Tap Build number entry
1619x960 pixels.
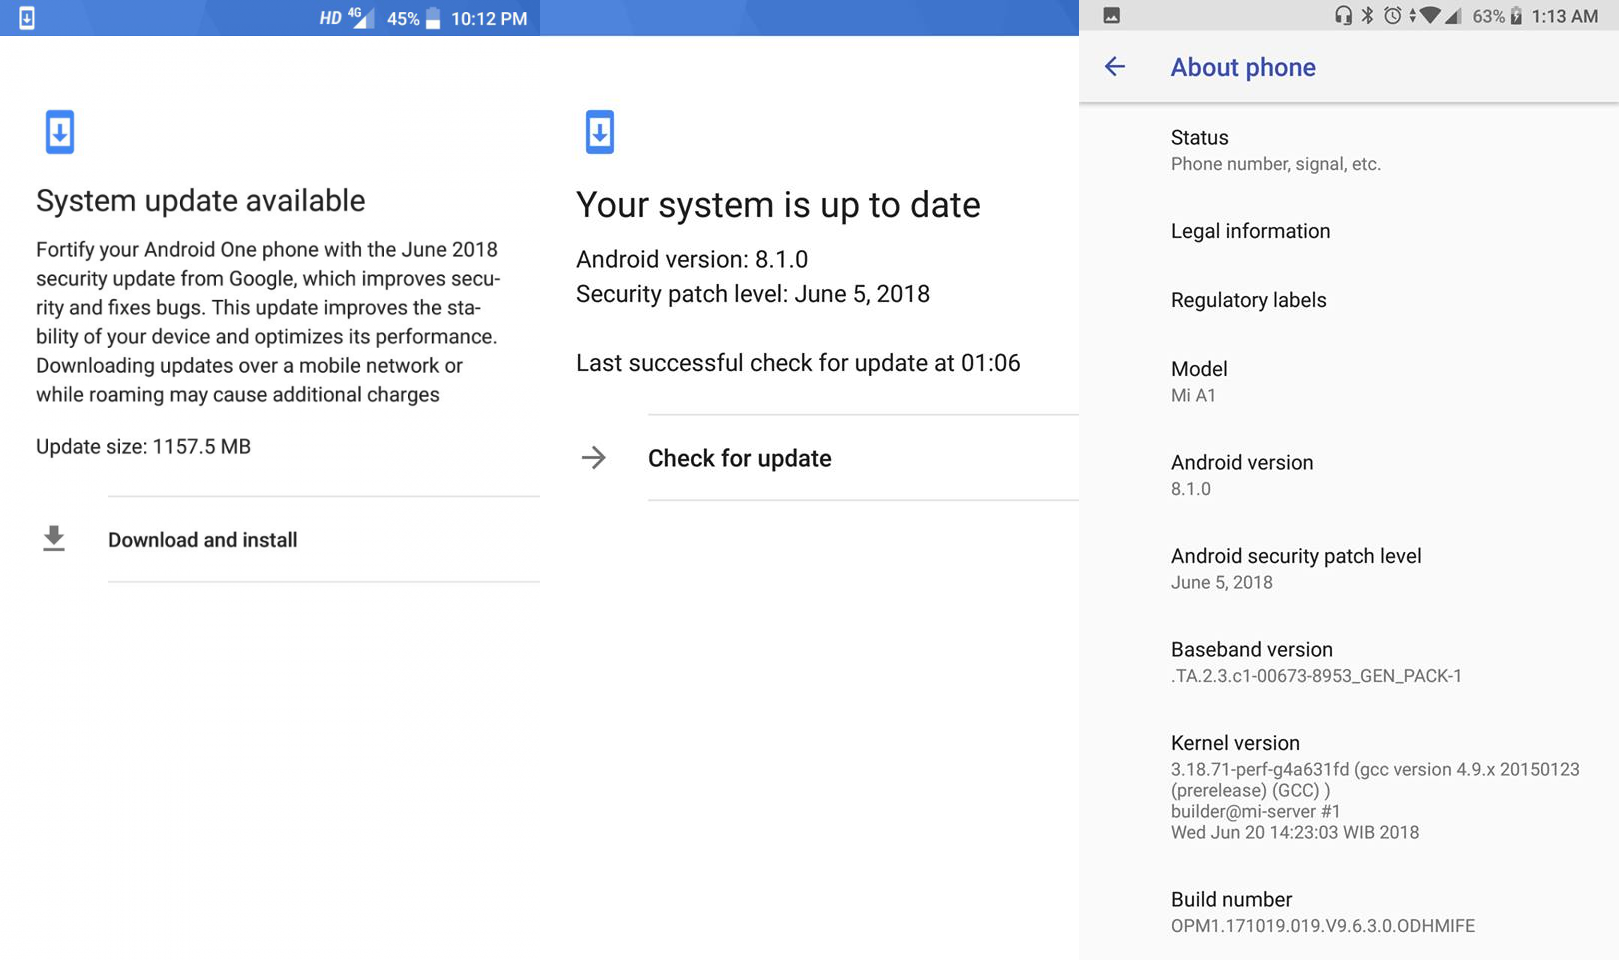pos(1322,912)
